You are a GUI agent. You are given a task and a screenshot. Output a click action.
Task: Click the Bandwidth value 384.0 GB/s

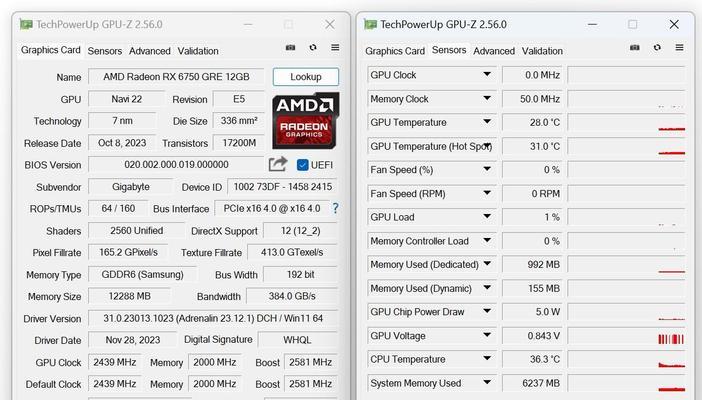click(292, 296)
